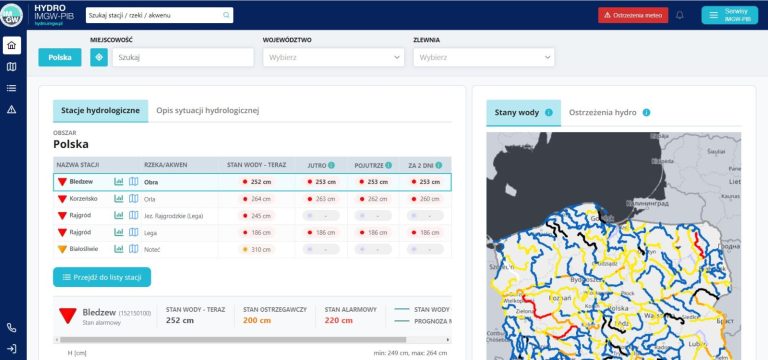Click the search magnifier icon in top bar
The image size is (768, 360).
(x=226, y=15)
